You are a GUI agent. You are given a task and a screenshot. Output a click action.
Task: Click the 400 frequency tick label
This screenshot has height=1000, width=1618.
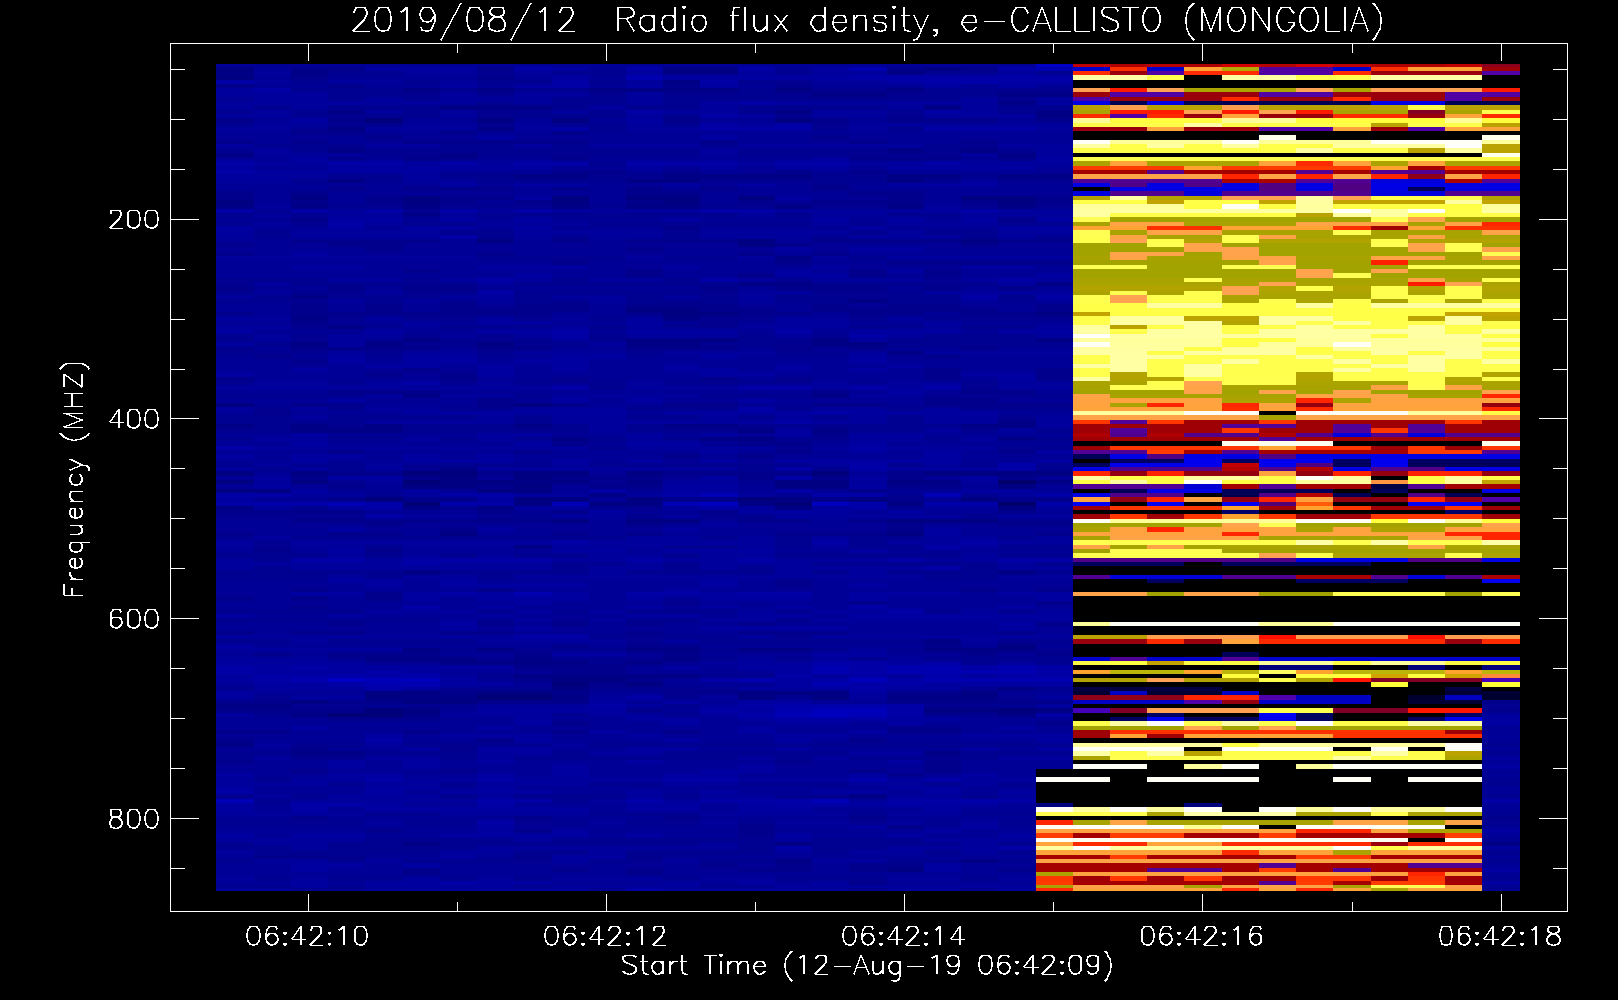tap(133, 419)
